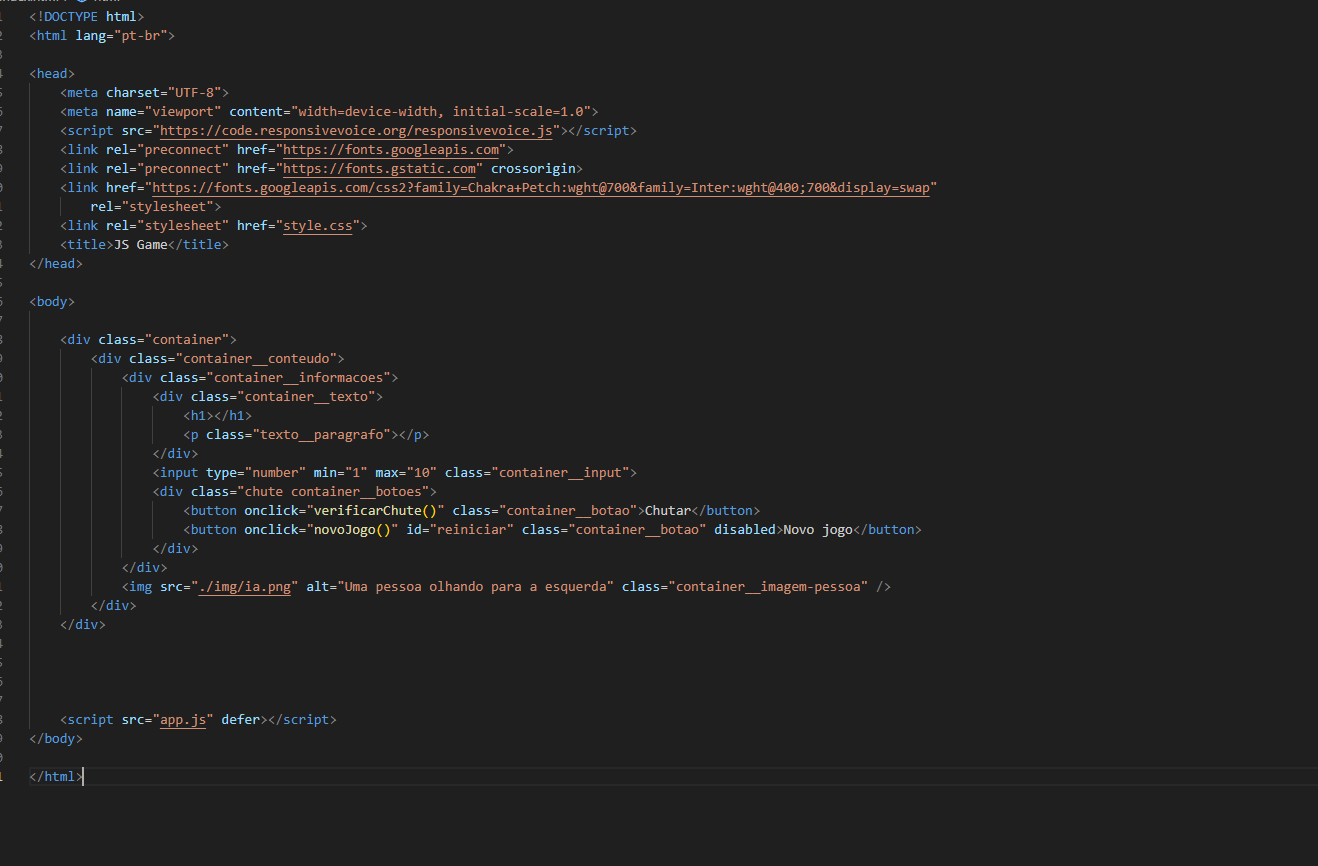Viewport: 1318px width, 866px height.
Task: Open the style.css stylesheet link
Action: click(317, 226)
